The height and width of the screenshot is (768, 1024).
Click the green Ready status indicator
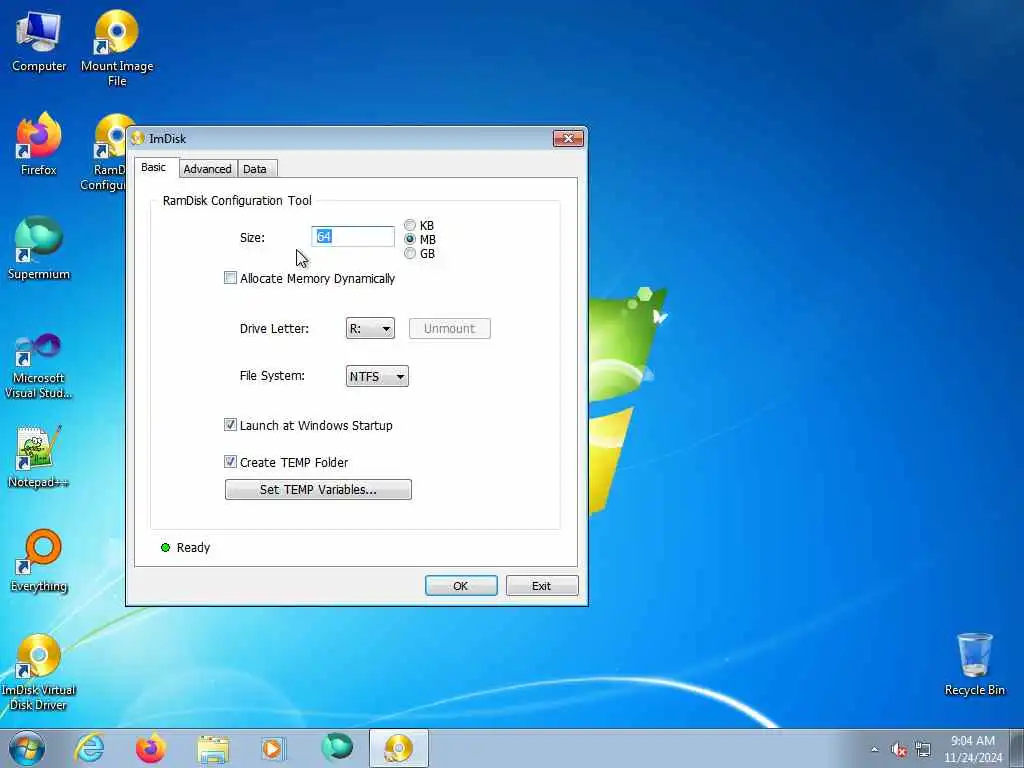[x=165, y=547]
